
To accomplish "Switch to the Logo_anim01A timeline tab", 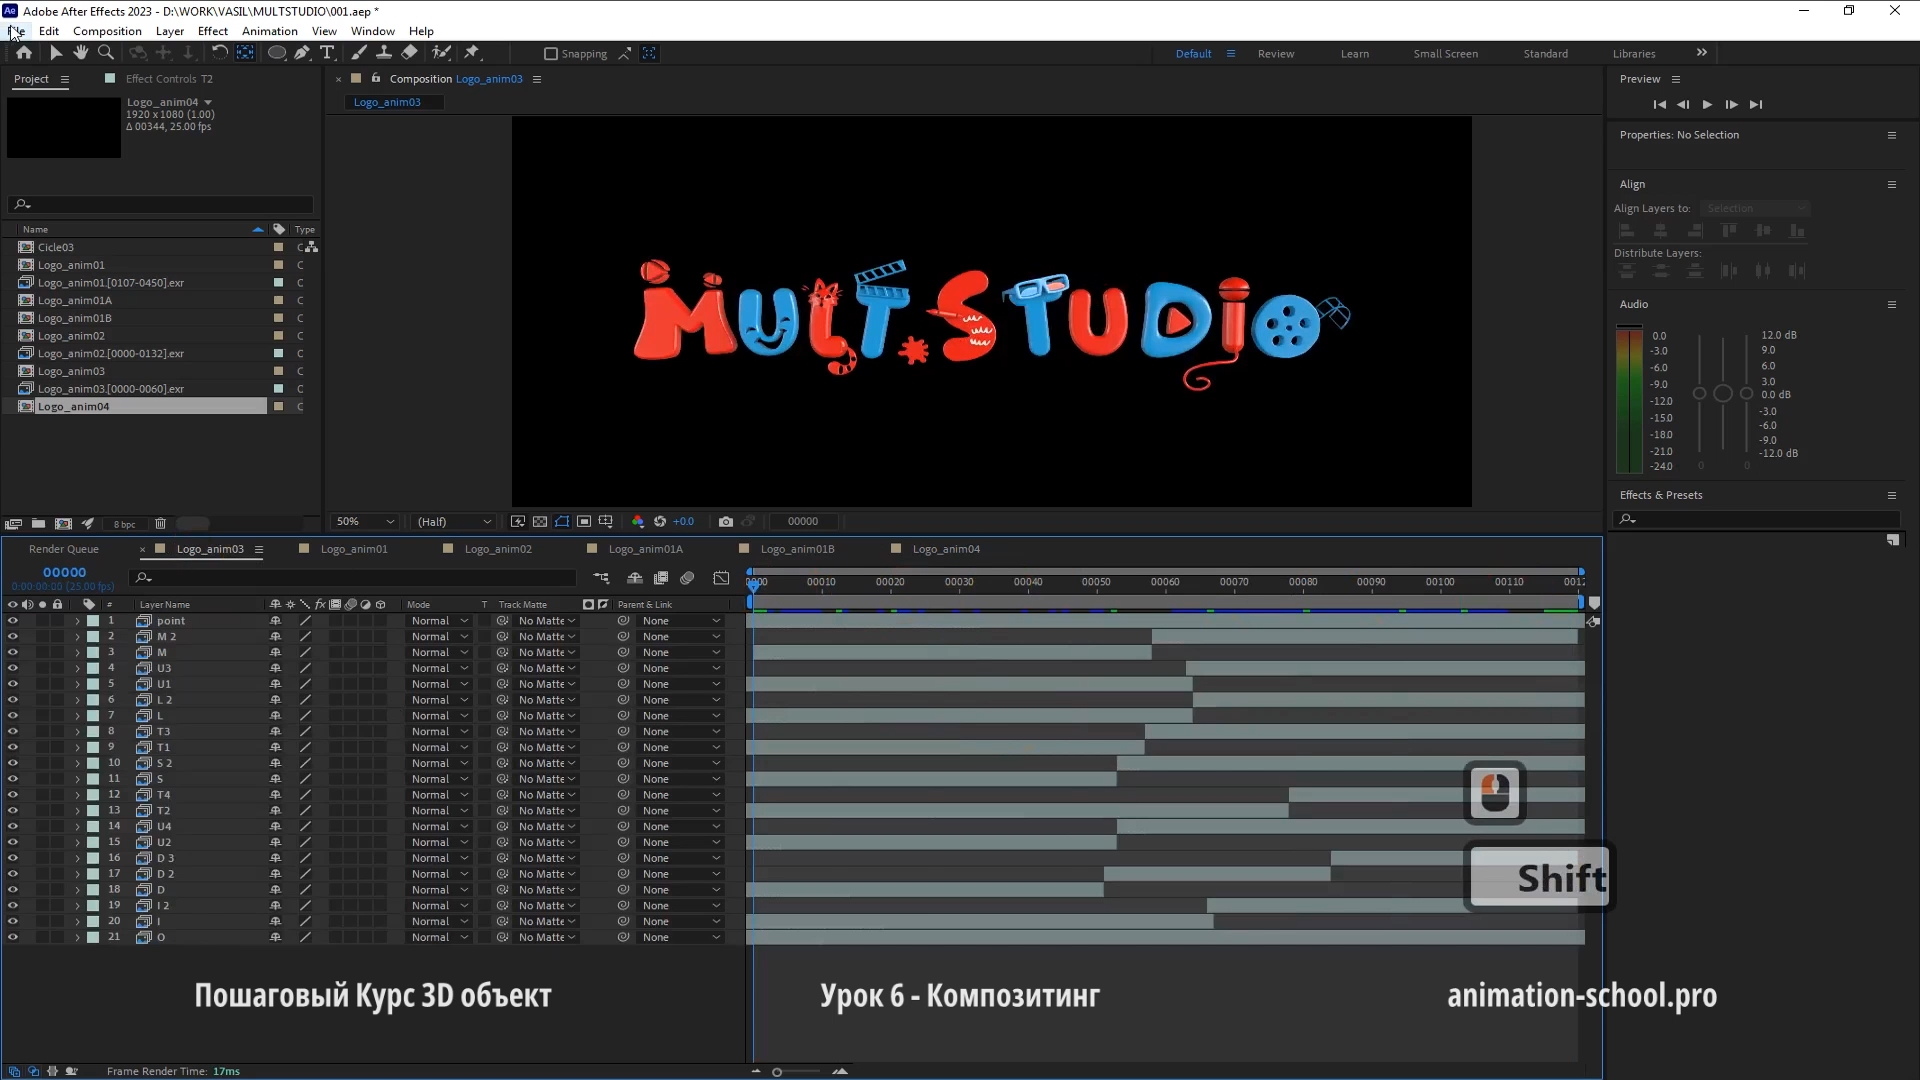I will 645,549.
